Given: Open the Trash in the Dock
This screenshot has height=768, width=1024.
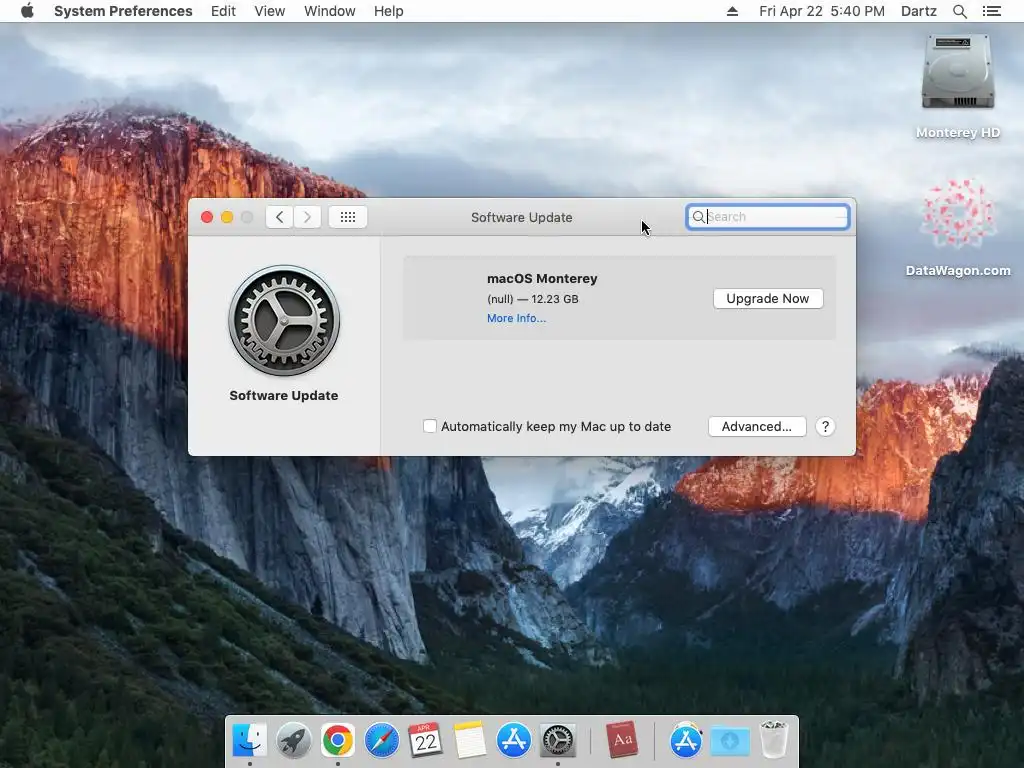Looking at the screenshot, I should [x=774, y=740].
